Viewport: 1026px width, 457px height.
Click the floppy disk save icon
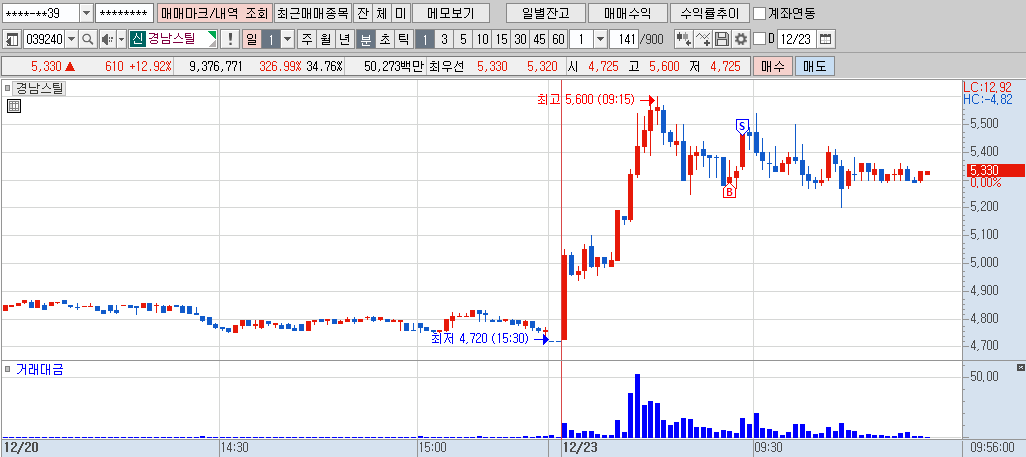[x=722, y=39]
